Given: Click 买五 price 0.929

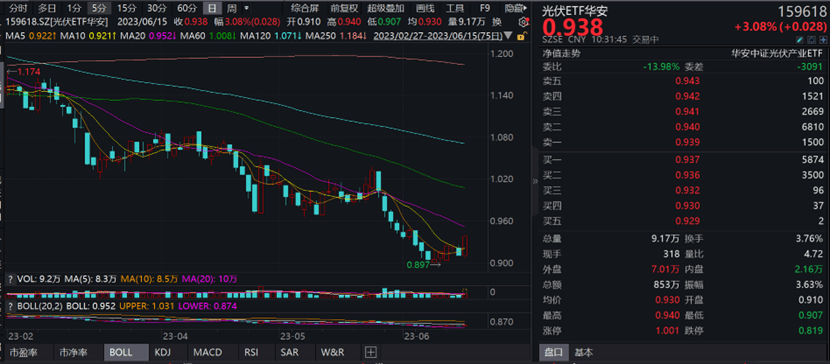Looking at the screenshot, I should pyautogui.click(x=689, y=221).
